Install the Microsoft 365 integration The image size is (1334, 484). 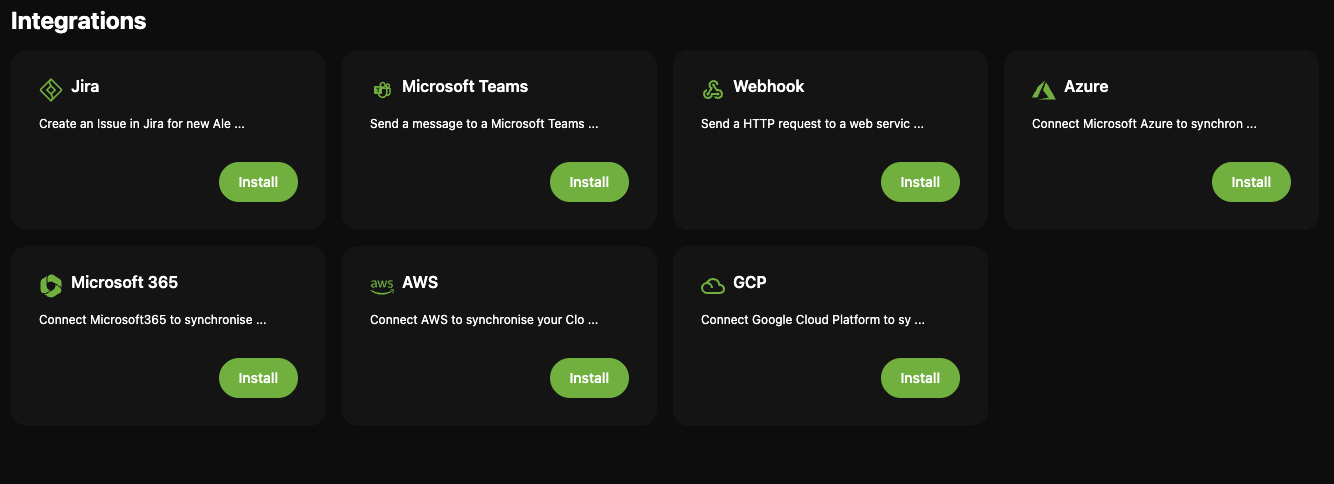click(258, 378)
